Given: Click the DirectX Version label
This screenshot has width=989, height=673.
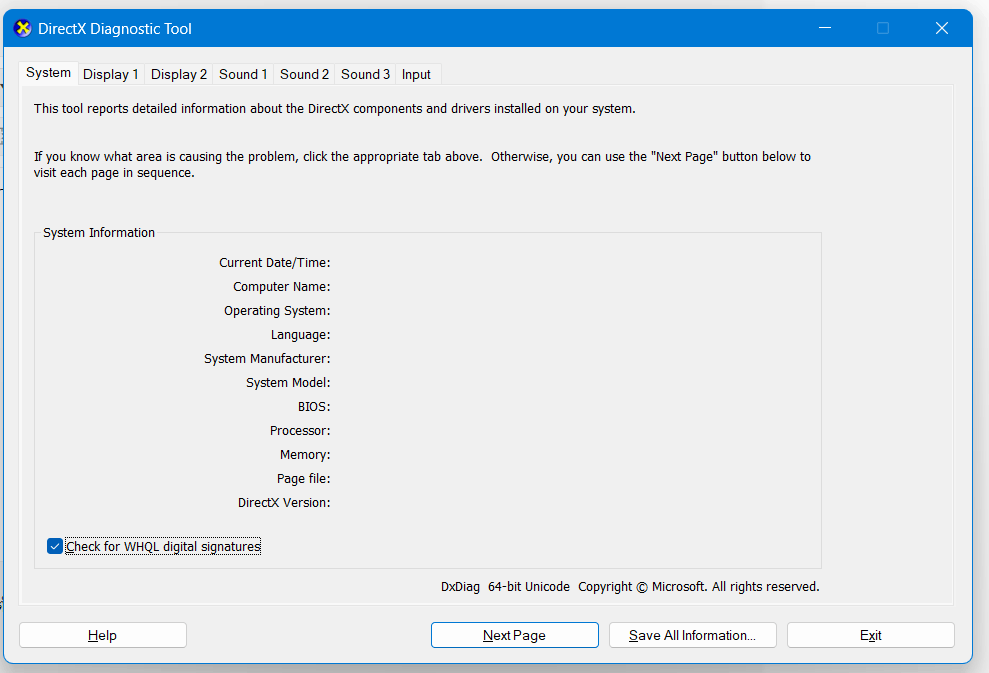Looking at the screenshot, I should [x=284, y=503].
